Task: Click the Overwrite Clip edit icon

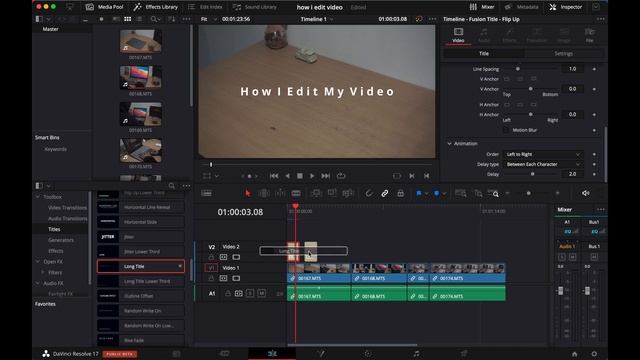Action: click(332, 193)
